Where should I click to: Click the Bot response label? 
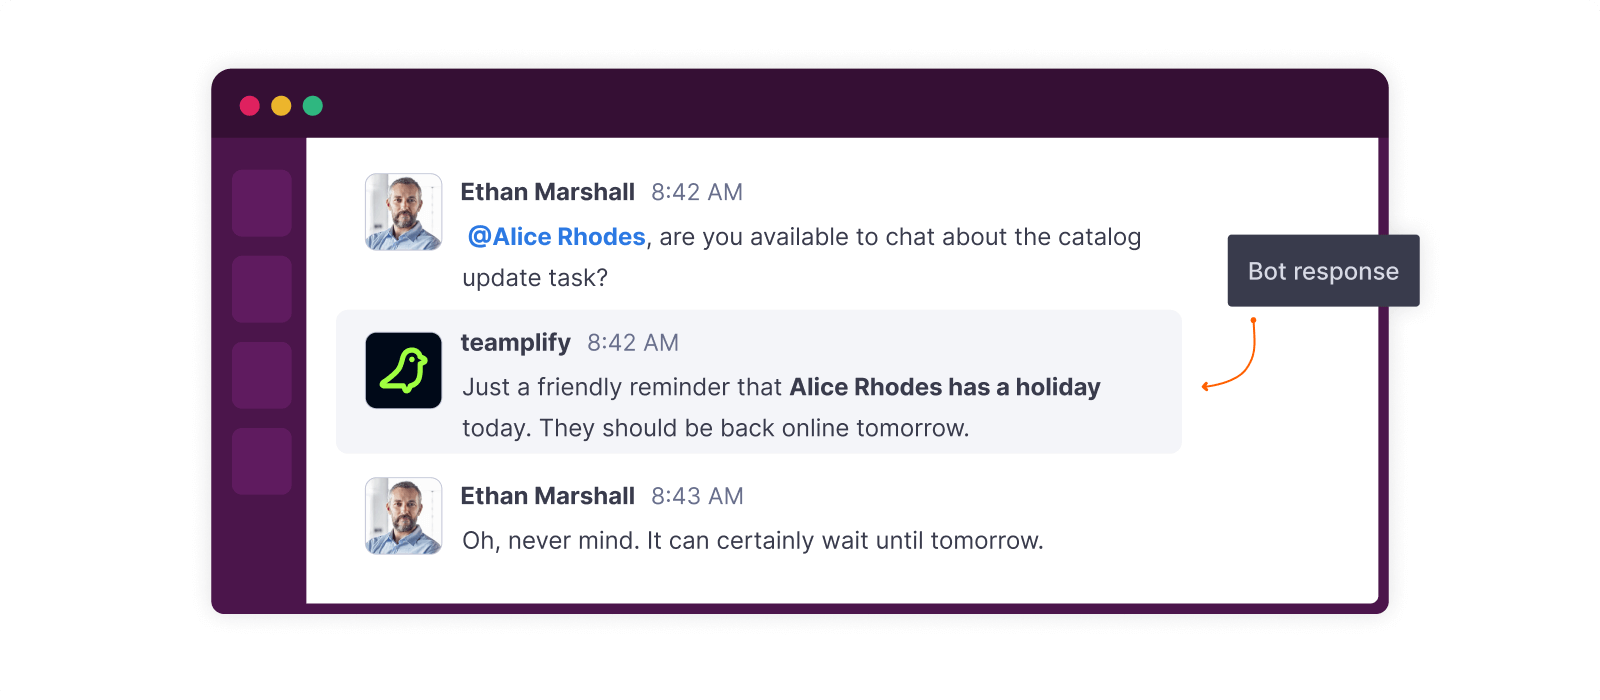(x=1323, y=271)
